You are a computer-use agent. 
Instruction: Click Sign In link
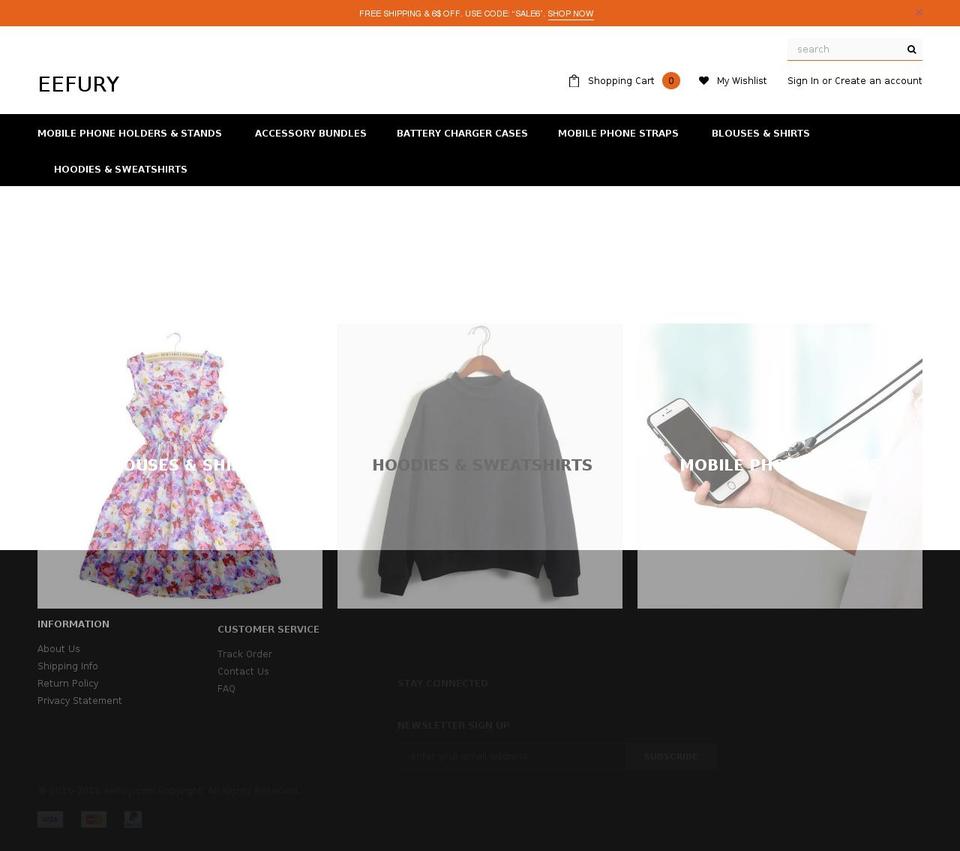(803, 81)
